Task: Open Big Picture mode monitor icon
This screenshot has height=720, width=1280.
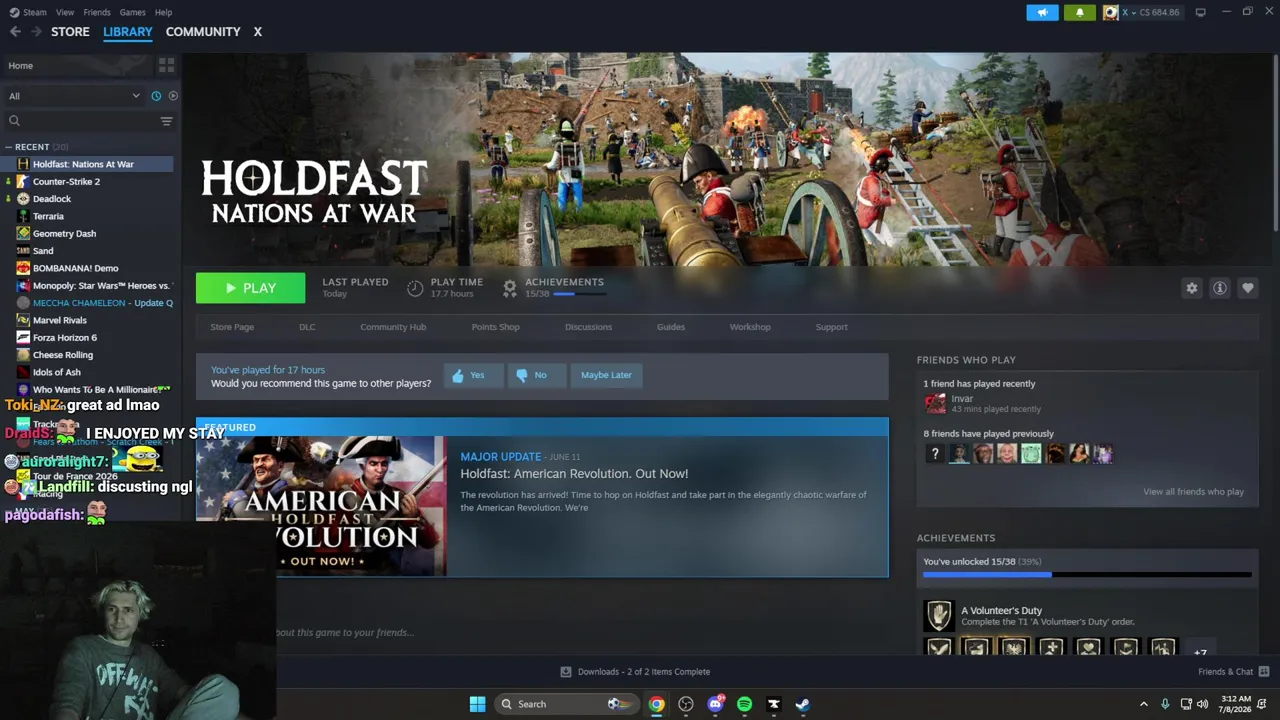Action: pyautogui.click(x=1200, y=12)
